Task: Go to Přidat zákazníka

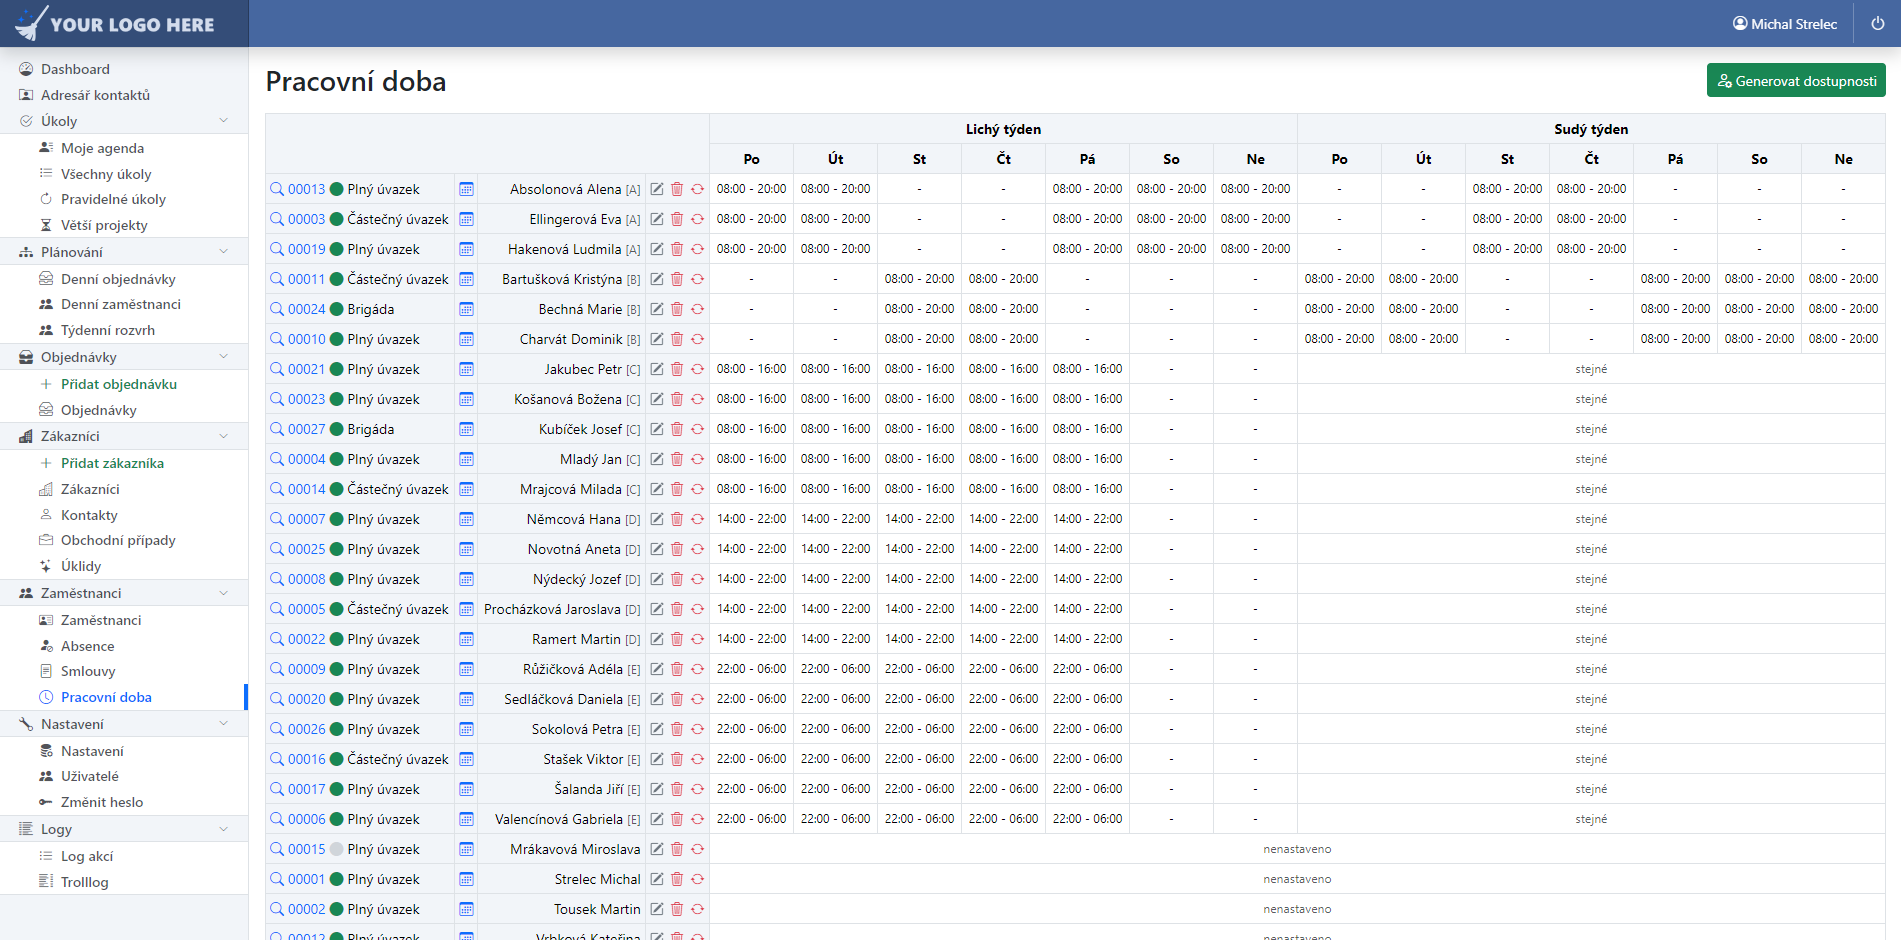Action: pyautogui.click(x=112, y=463)
